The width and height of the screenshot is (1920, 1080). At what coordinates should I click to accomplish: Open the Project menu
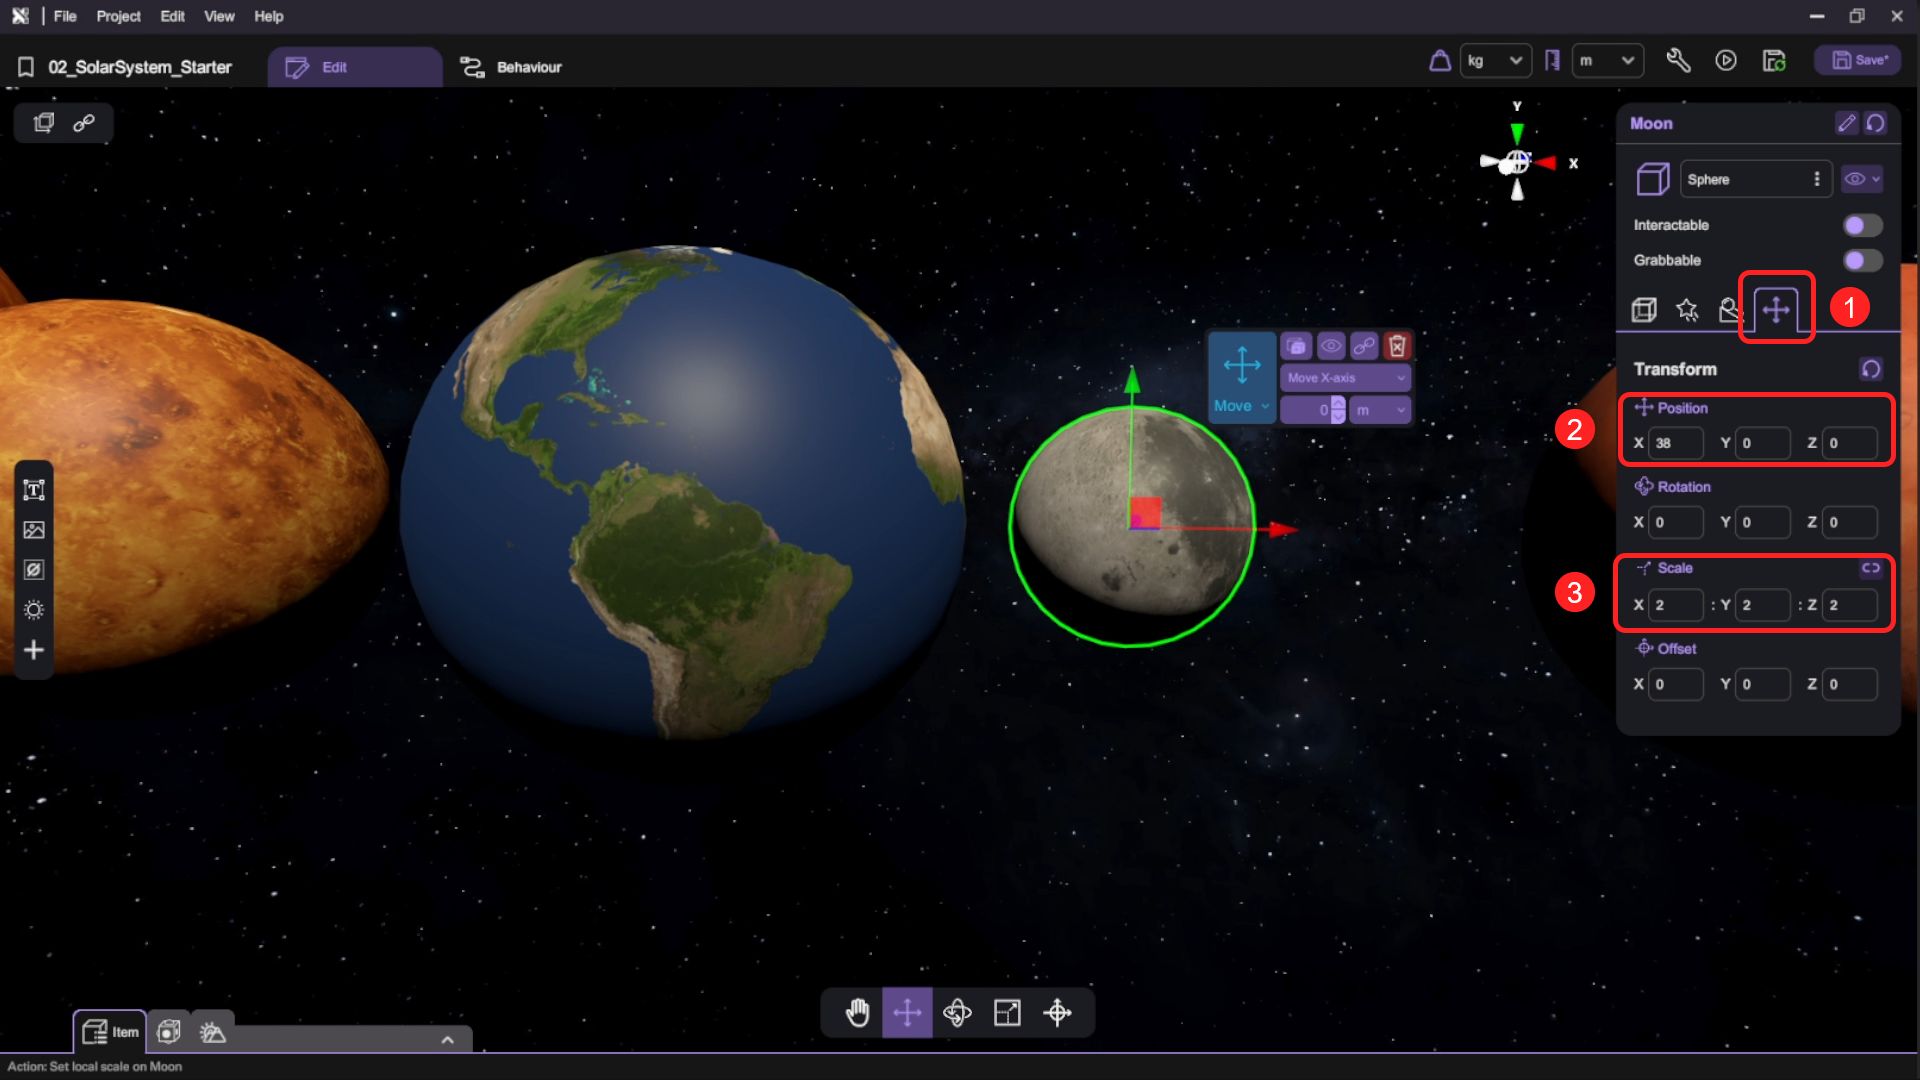pos(118,16)
